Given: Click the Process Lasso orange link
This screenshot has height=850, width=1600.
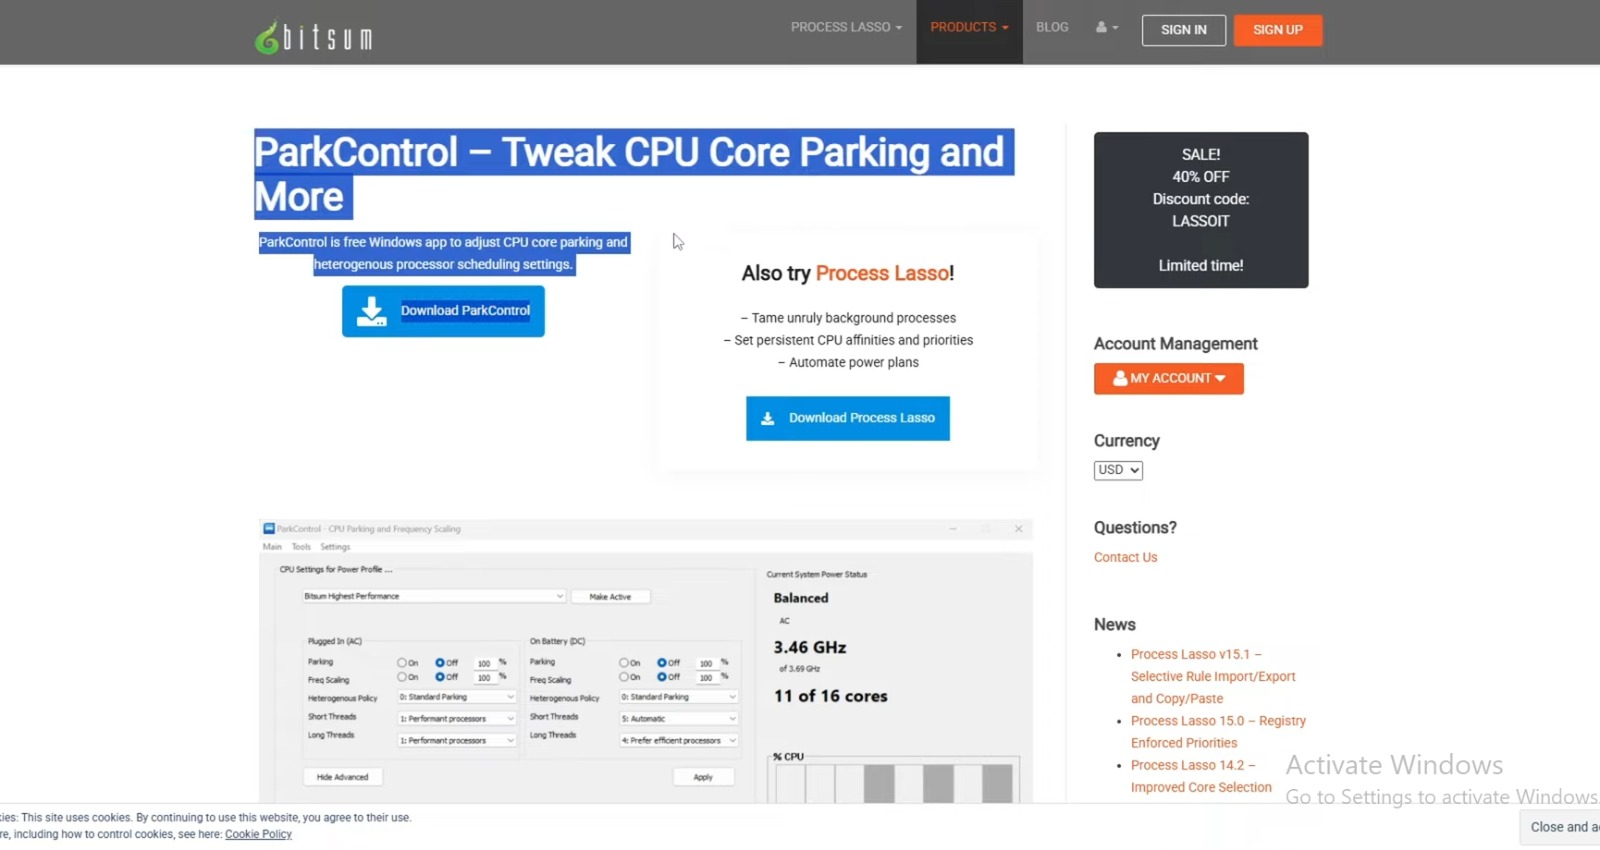Looking at the screenshot, I should tap(883, 273).
